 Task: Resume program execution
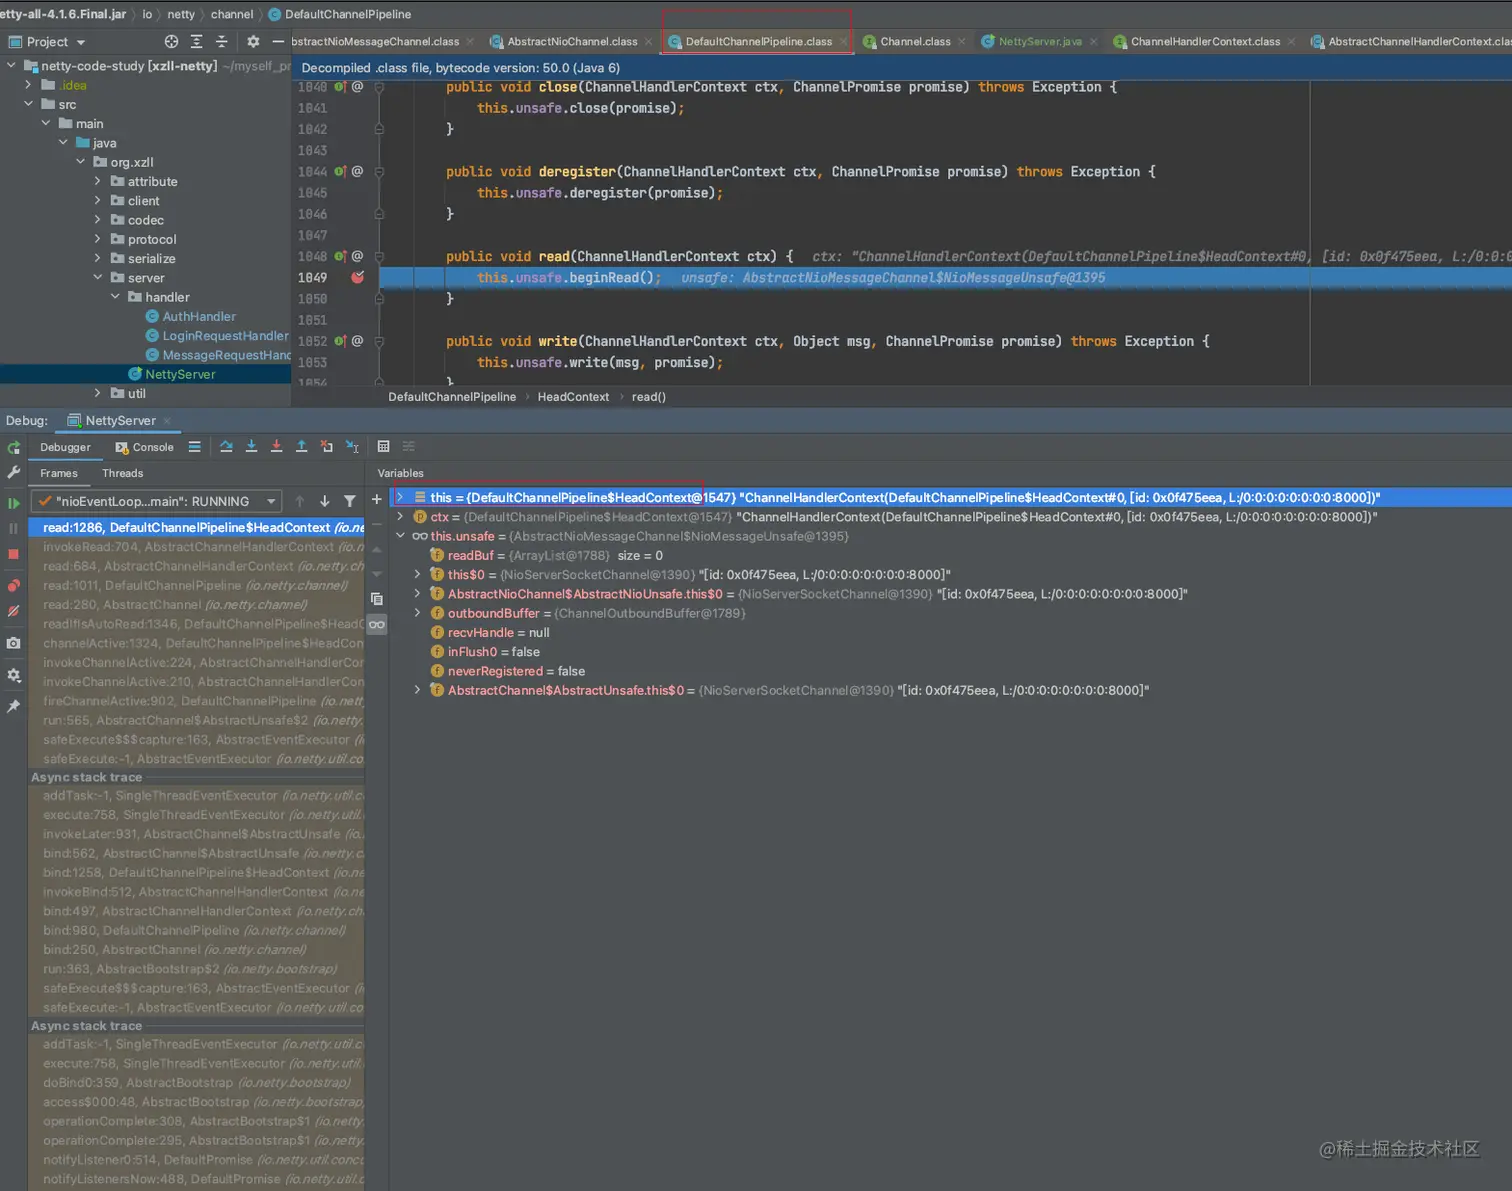(14, 503)
